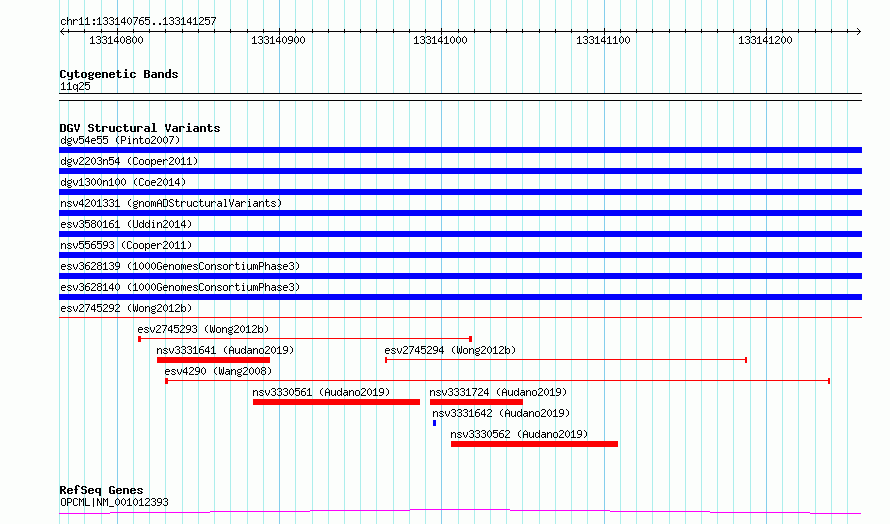Click the RefSeq Genes track title
The width and height of the screenshot is (890, 524).
(101, 490)
